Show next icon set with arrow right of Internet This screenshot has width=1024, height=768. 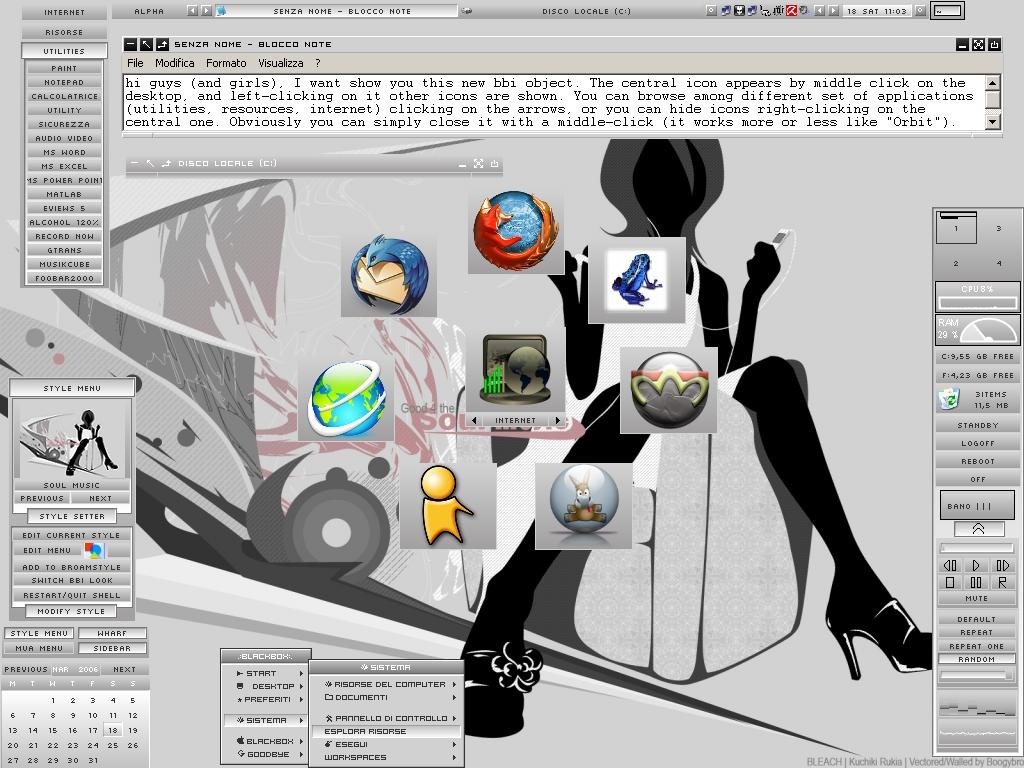(x=558, y=421)
